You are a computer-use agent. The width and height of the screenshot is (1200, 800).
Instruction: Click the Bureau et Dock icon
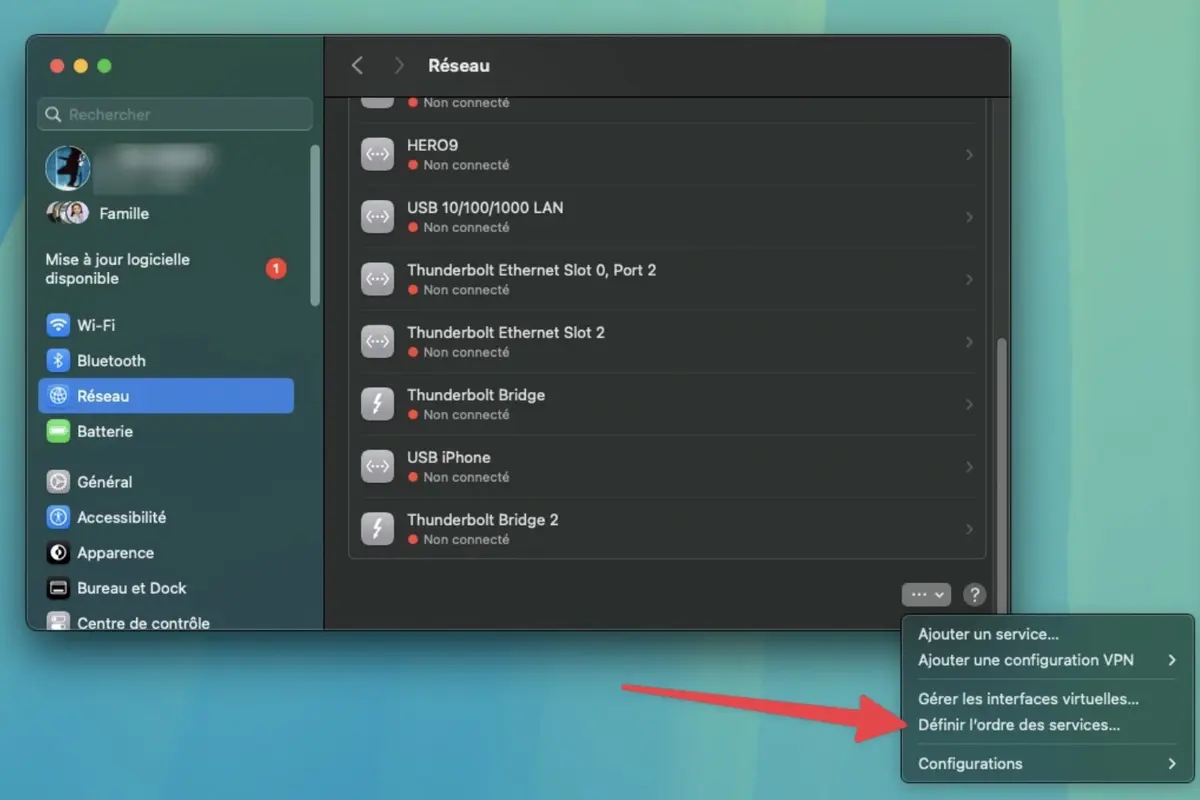pos(57,588)
